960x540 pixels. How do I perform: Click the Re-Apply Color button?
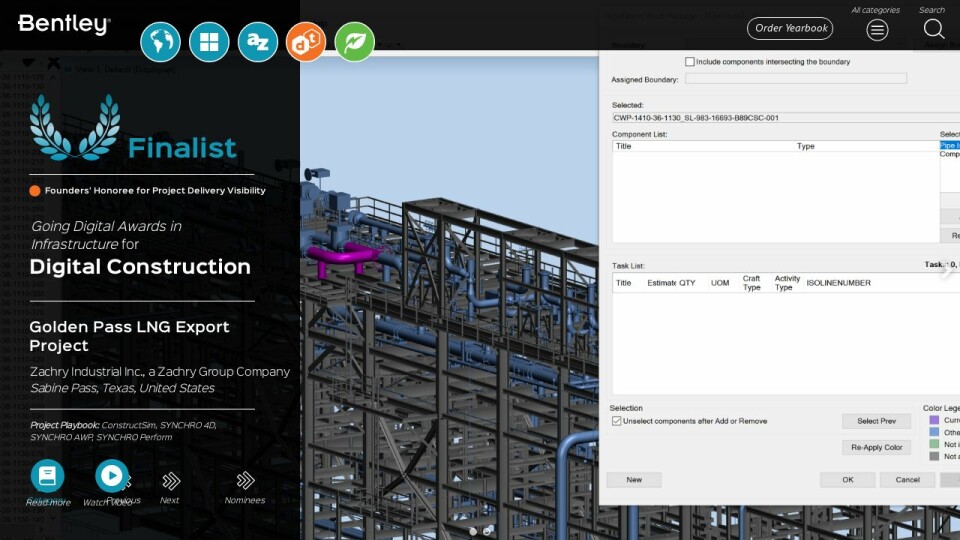[876, 448]
